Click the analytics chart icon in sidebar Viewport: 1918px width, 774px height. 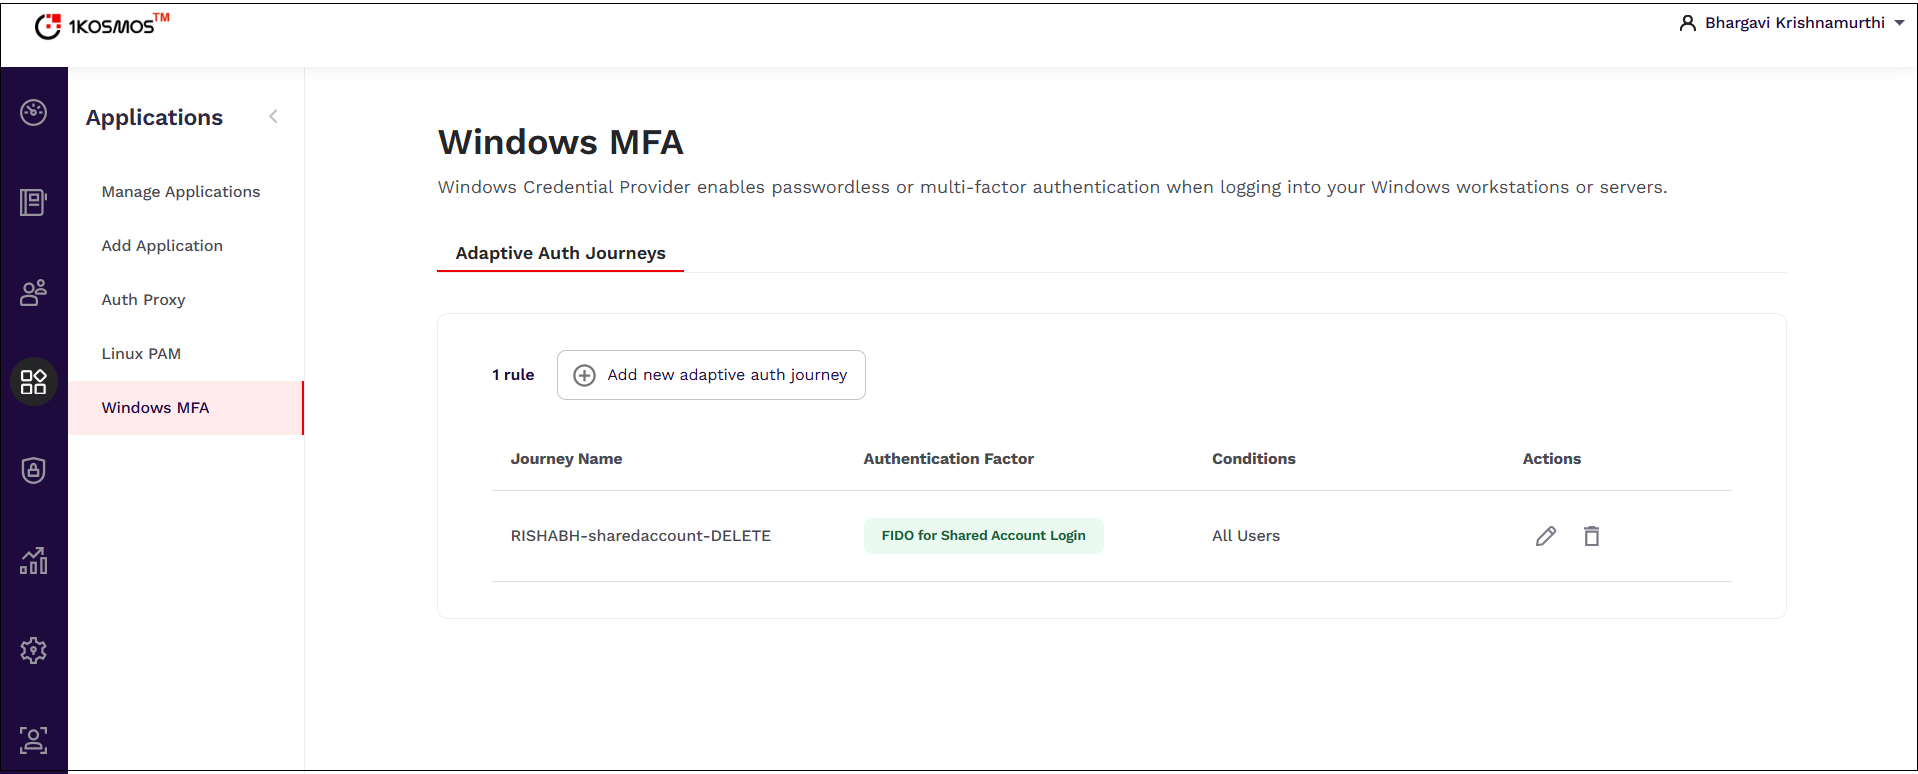(x=34, y=561)
